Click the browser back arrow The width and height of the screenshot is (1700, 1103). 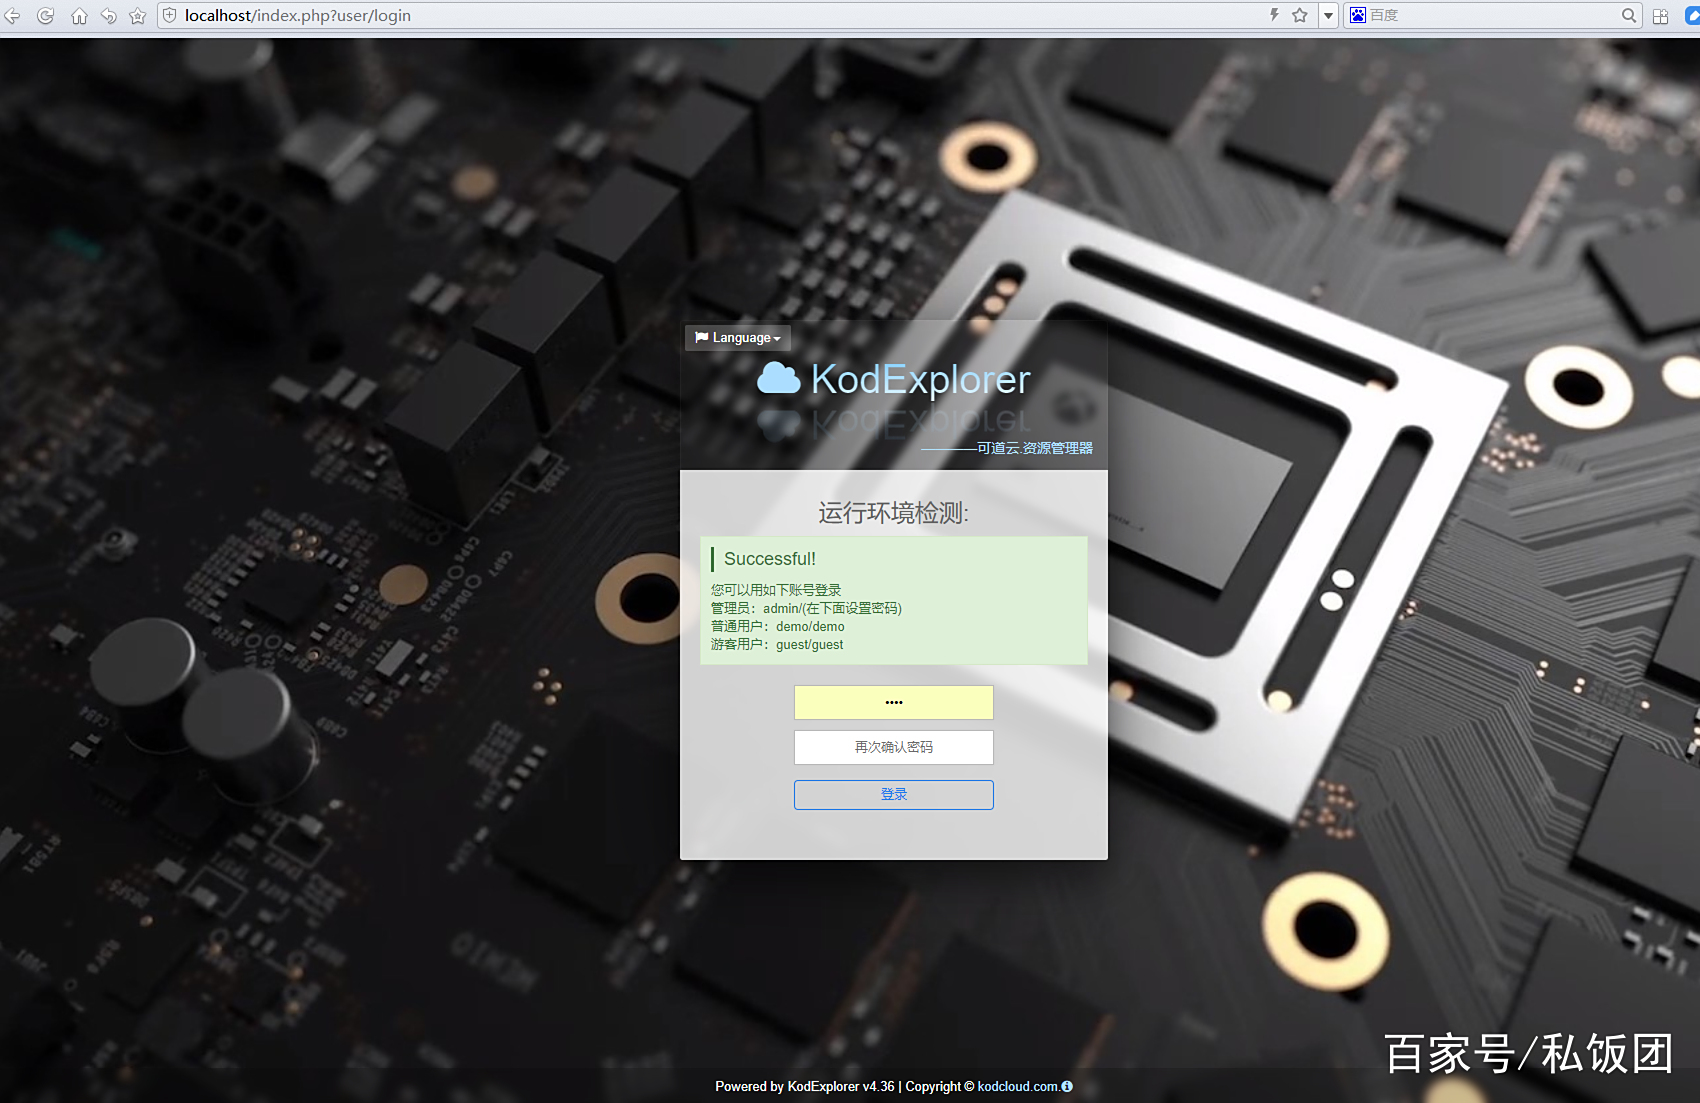coord(12,16)
